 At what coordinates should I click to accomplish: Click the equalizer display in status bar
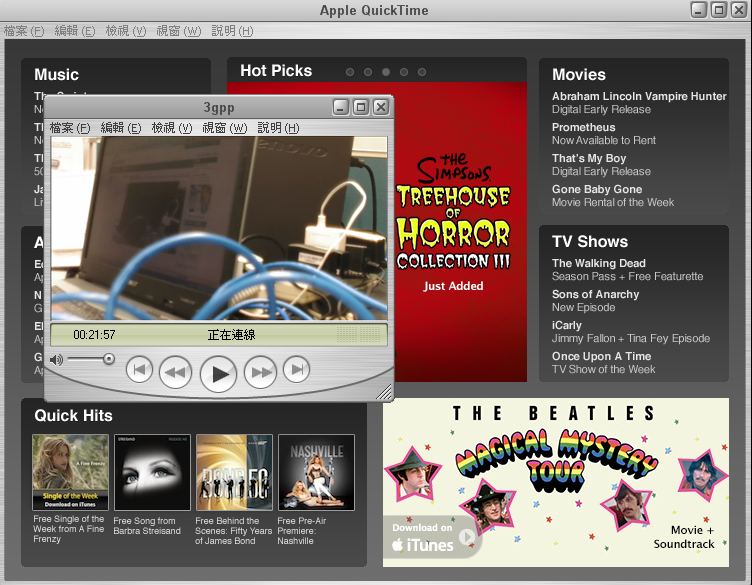pos(359,334)
